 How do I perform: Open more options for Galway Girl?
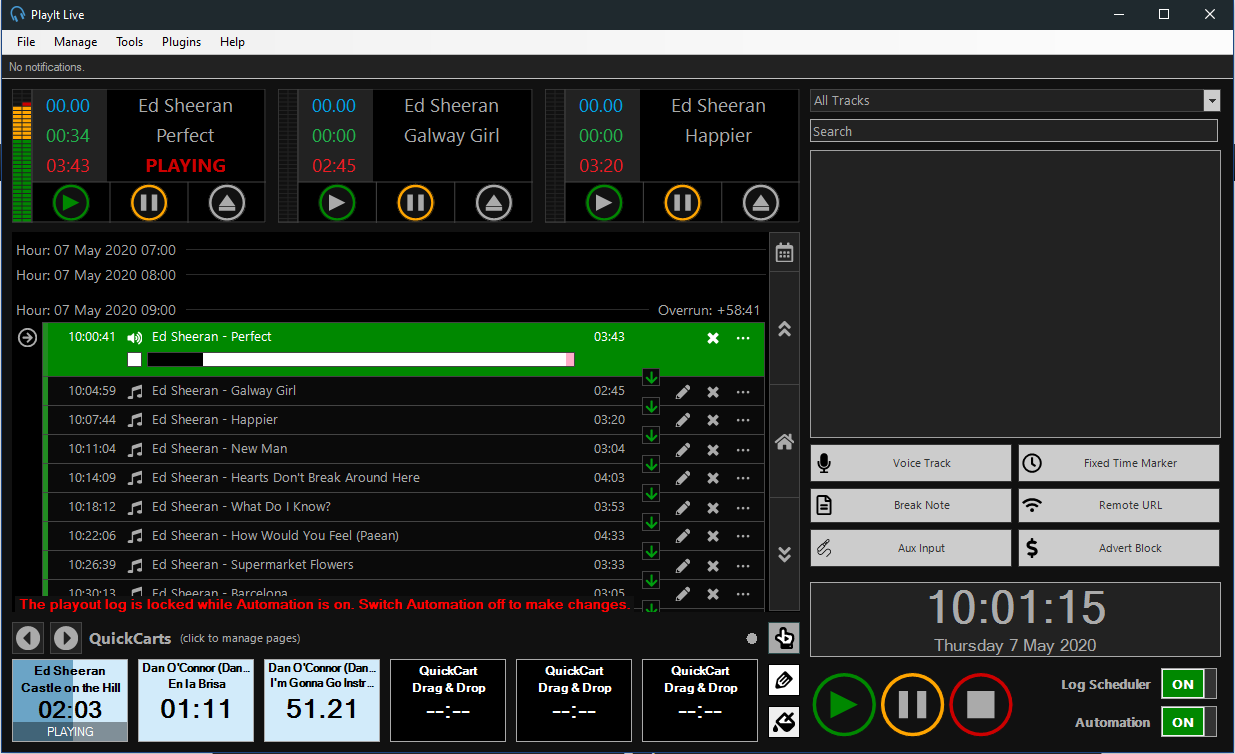[743, 392]
